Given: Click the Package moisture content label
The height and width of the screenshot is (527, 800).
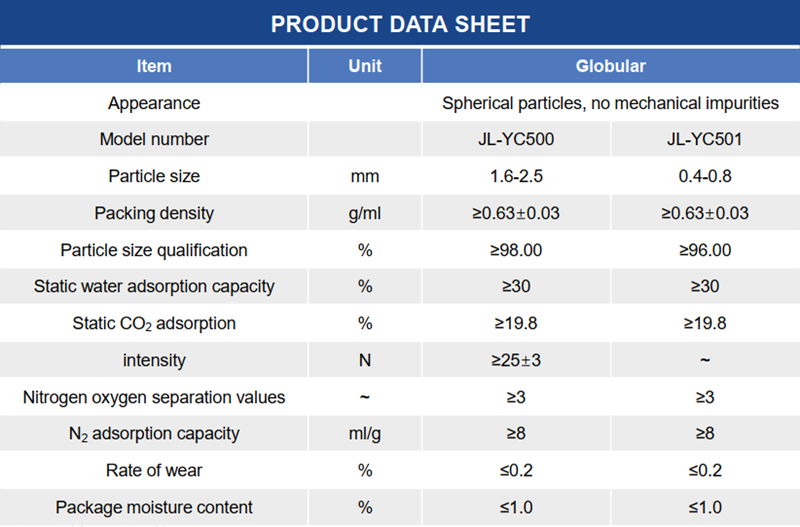Looking at the screenshot, I should pos(154,507).
